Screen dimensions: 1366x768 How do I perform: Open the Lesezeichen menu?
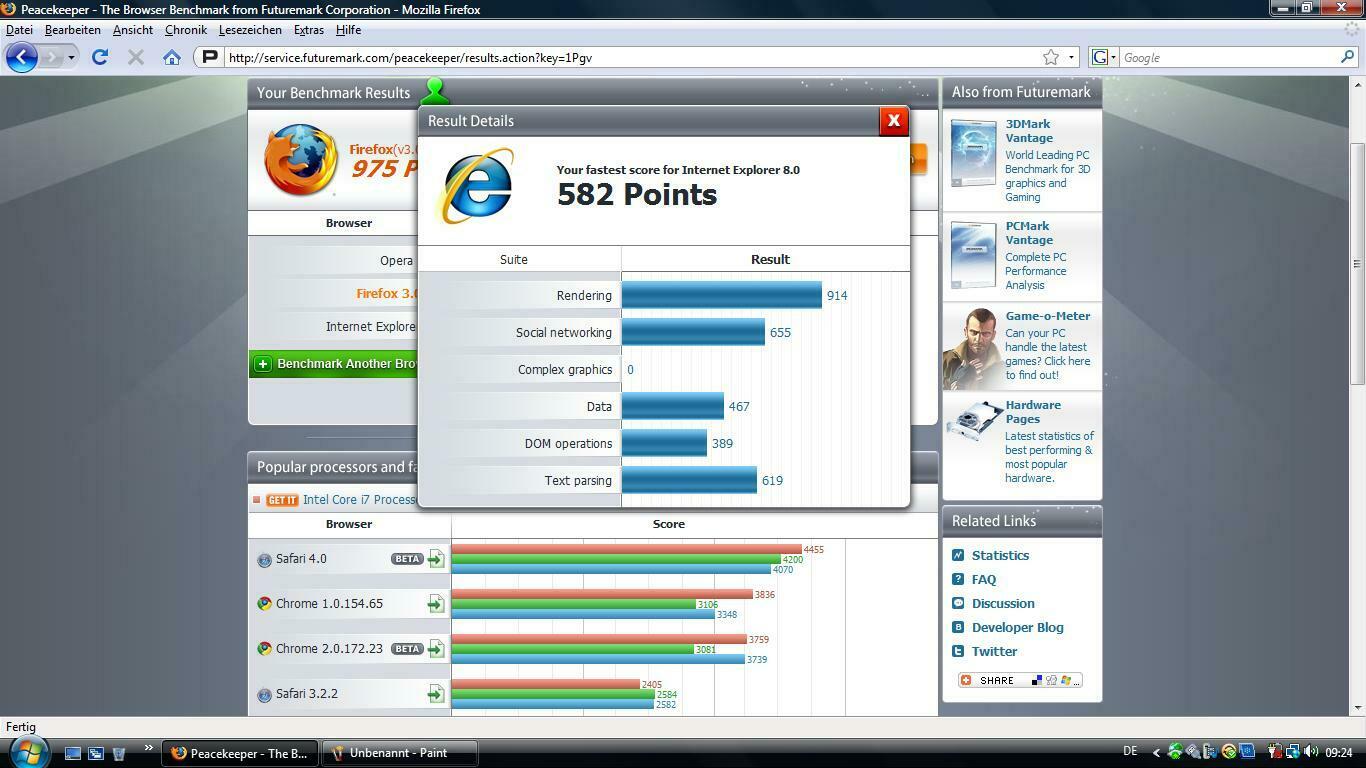click(x=250, y=30)
